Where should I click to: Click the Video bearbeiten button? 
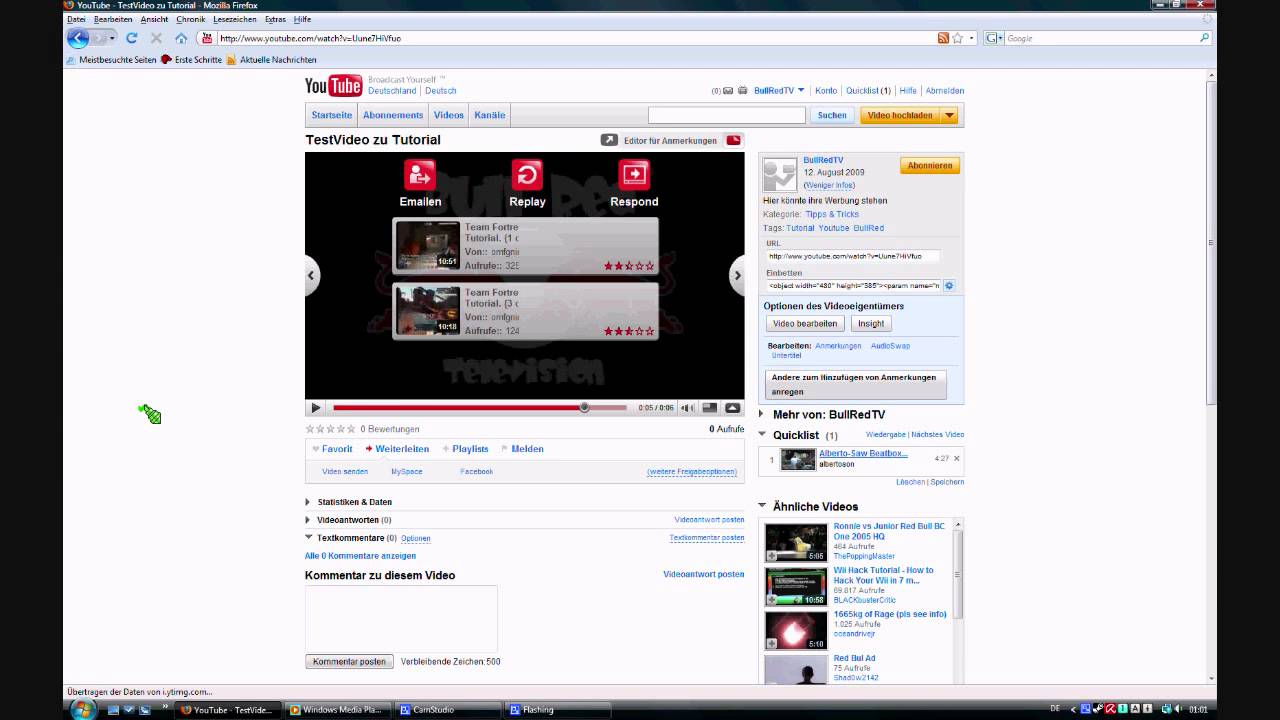(x=805, y=324)
